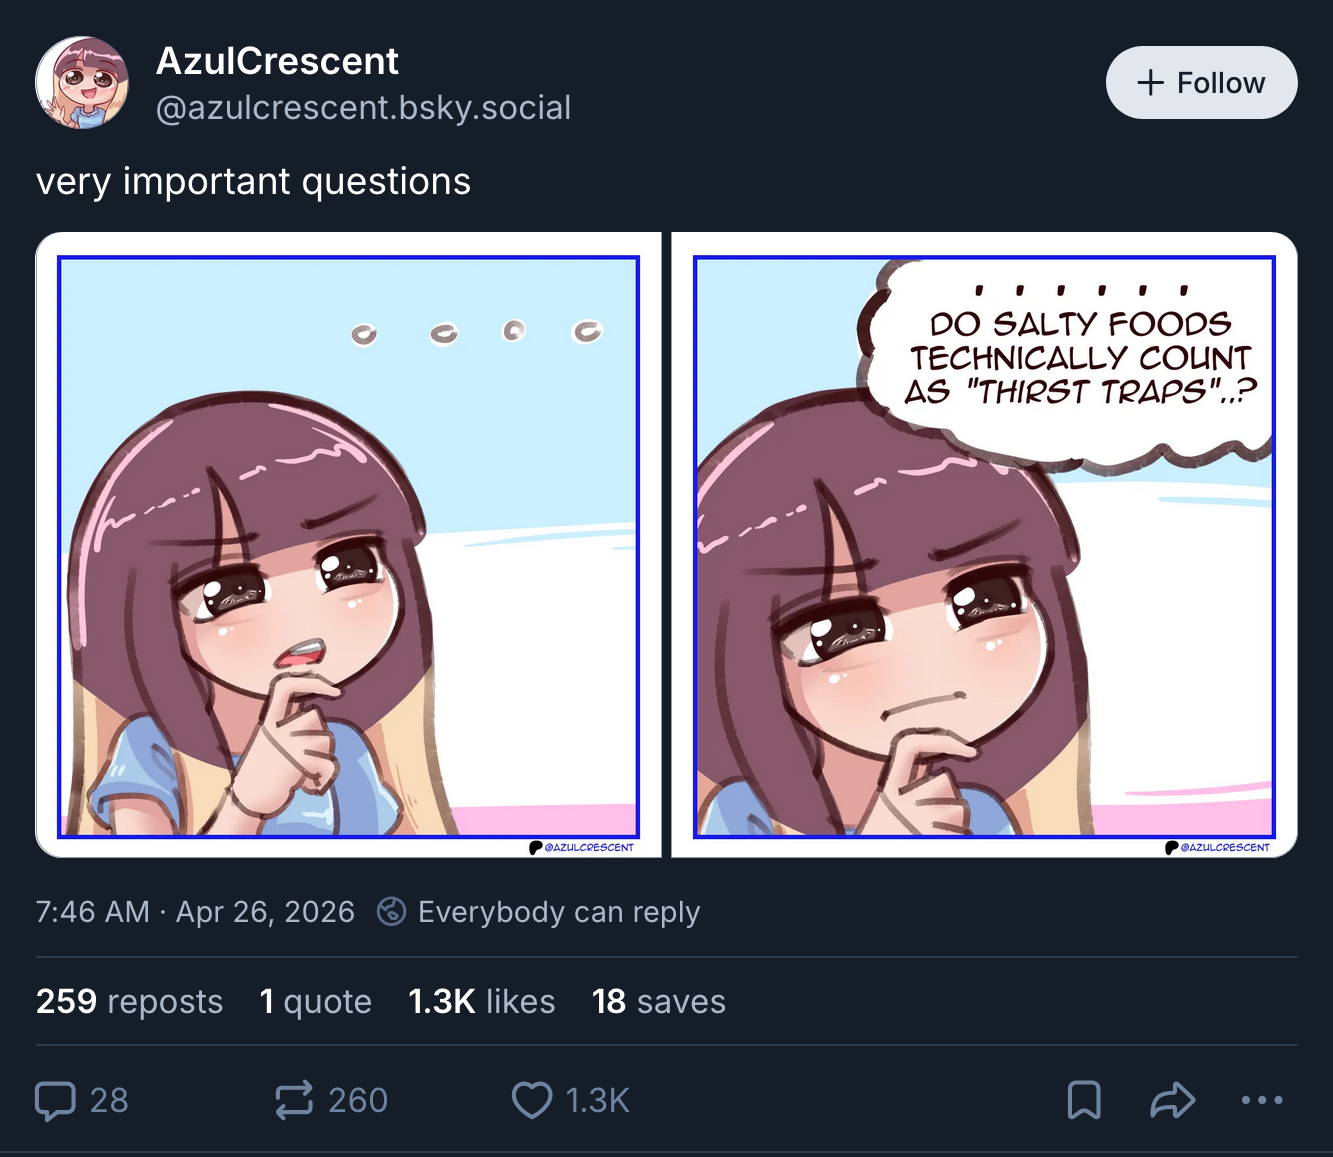Click the repost arrows icon
The image size is (1333, 1157).
(294, 1100)
